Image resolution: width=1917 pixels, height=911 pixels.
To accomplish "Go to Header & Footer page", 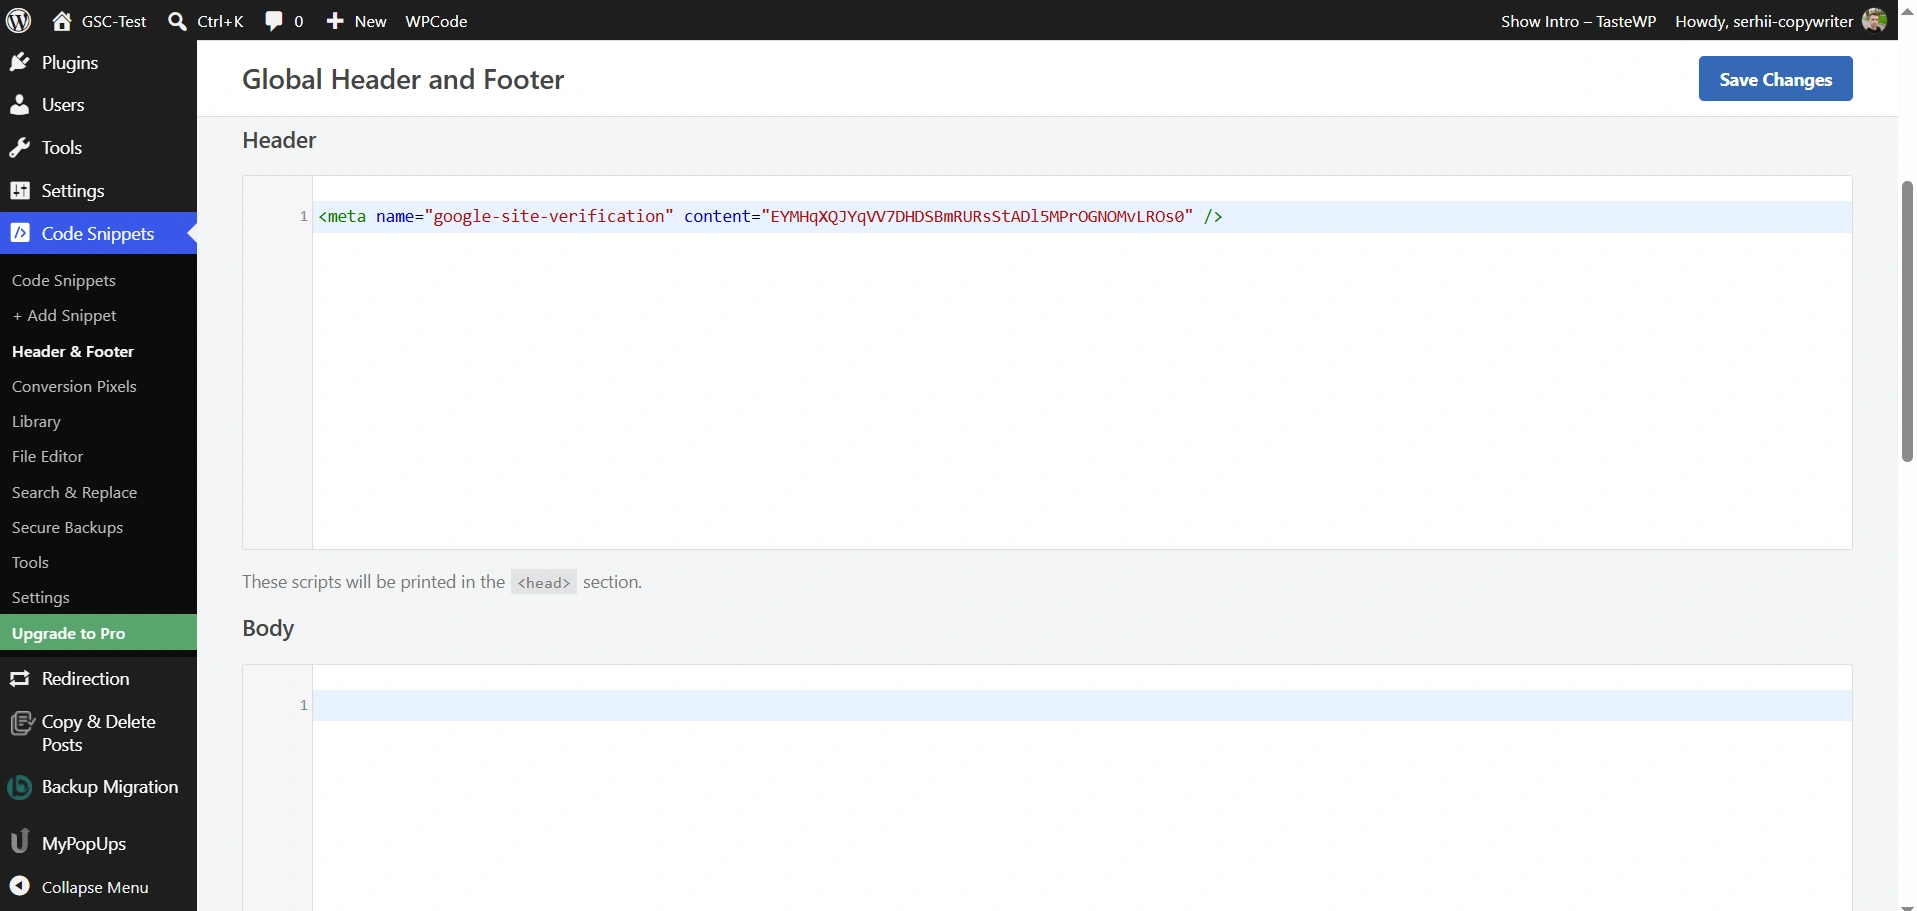I will pyautogui.click(x=73, y=351).
